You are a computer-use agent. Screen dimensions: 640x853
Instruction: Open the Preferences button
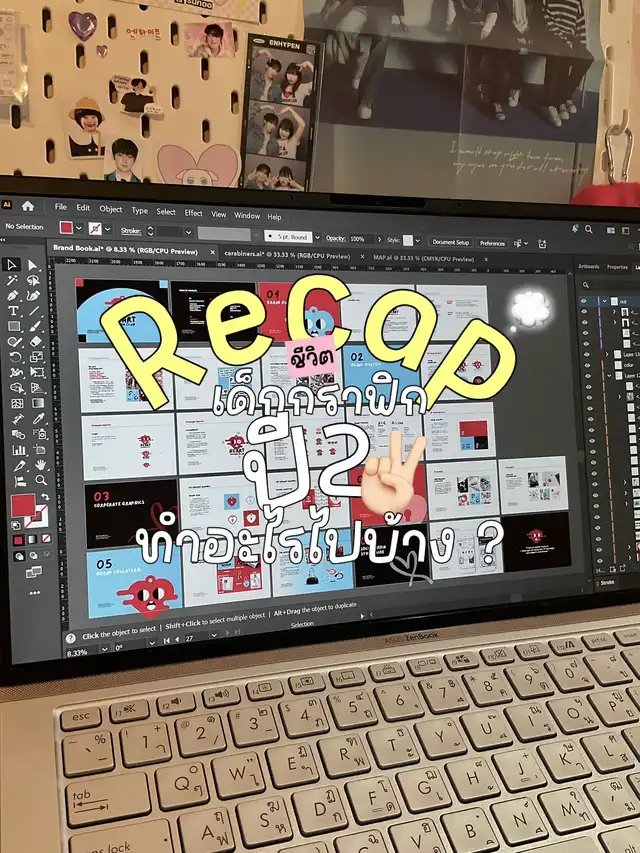tap(492, 243)
